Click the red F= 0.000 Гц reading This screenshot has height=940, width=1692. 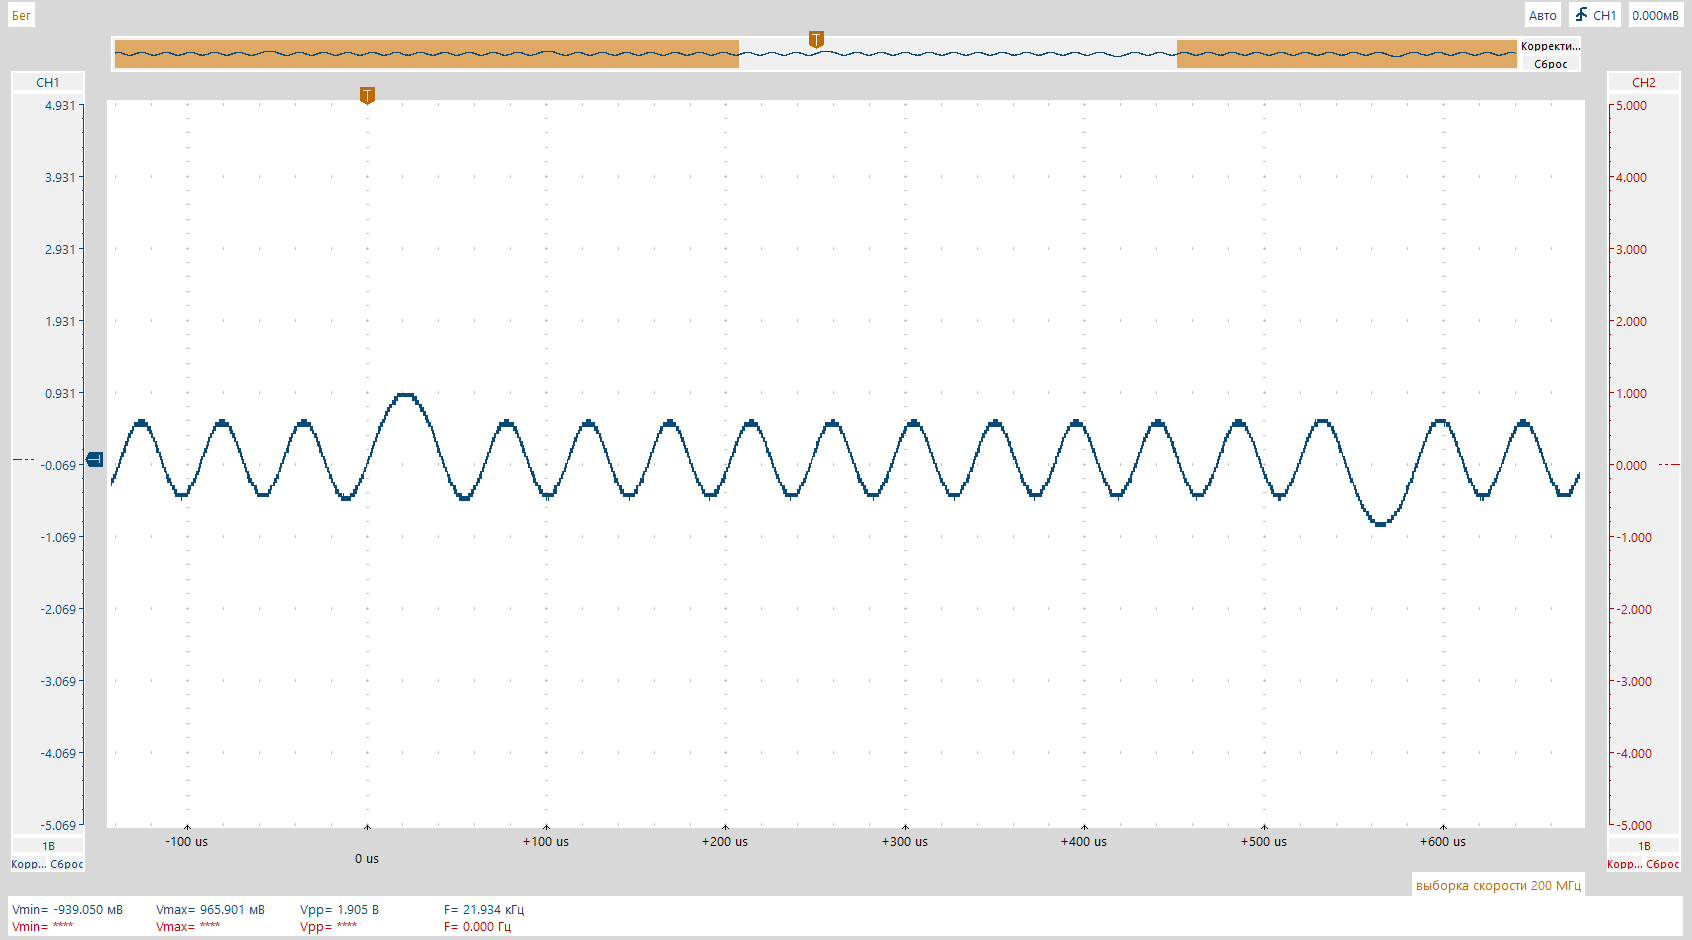click(x=477, y=926)
